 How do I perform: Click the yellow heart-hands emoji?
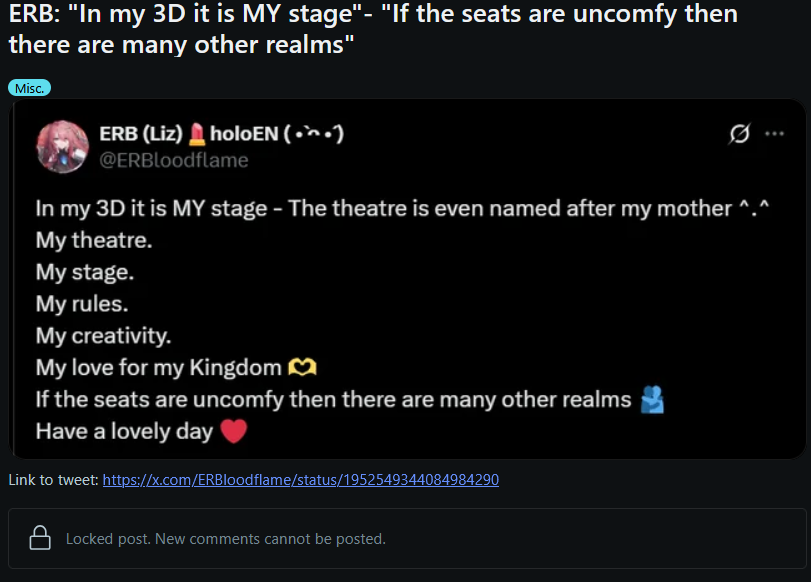tap(302, 367)
